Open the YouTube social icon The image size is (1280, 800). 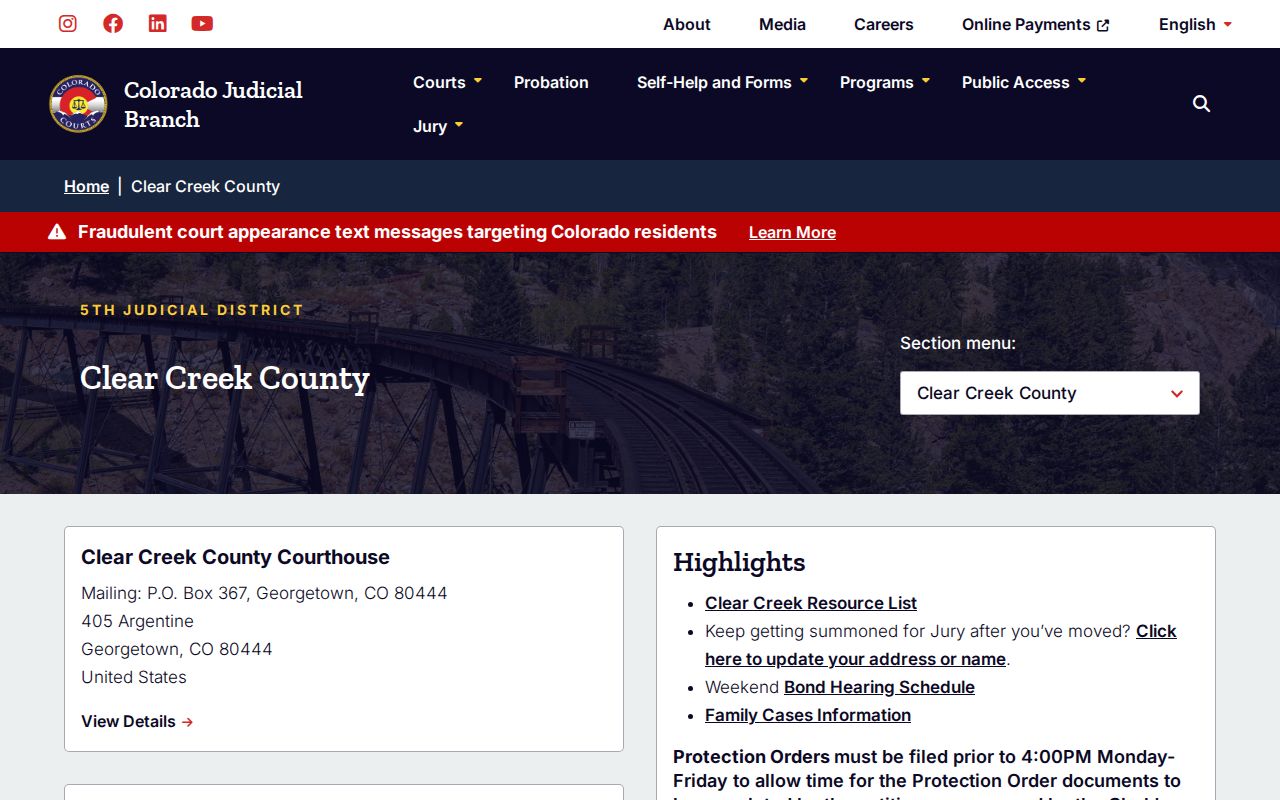pyautogui.click(x=202, y=23)
